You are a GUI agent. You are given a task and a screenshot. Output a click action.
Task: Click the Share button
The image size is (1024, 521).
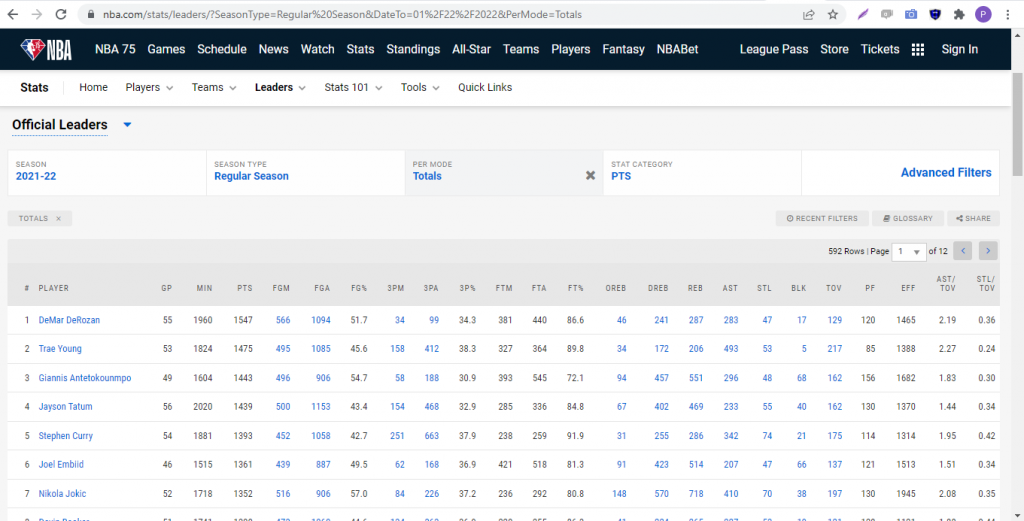[x=973, y=219]
